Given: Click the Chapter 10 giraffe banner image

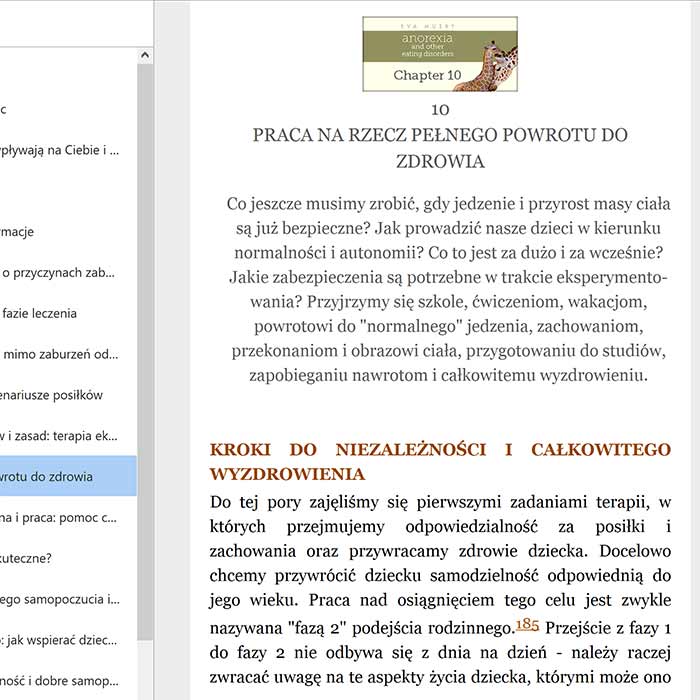Looking at the screenshot, I should (x=440, y=54).
